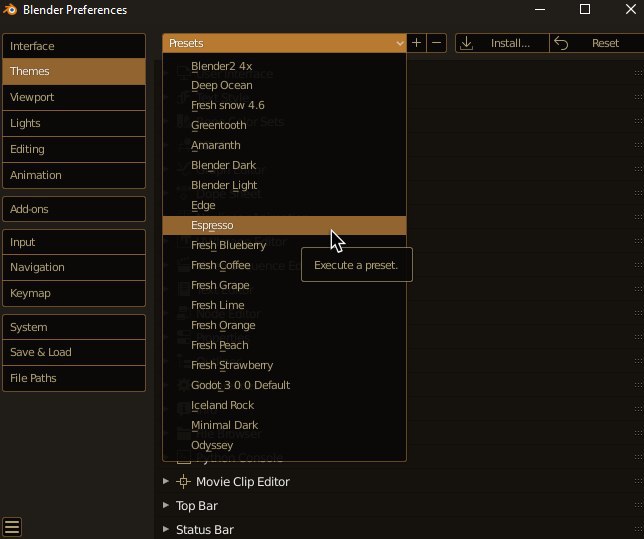Open the Presets dropdown
Image resolution: width=644 pixels, height=539 pixels.
pyautogui.click(x=284, y=43)
